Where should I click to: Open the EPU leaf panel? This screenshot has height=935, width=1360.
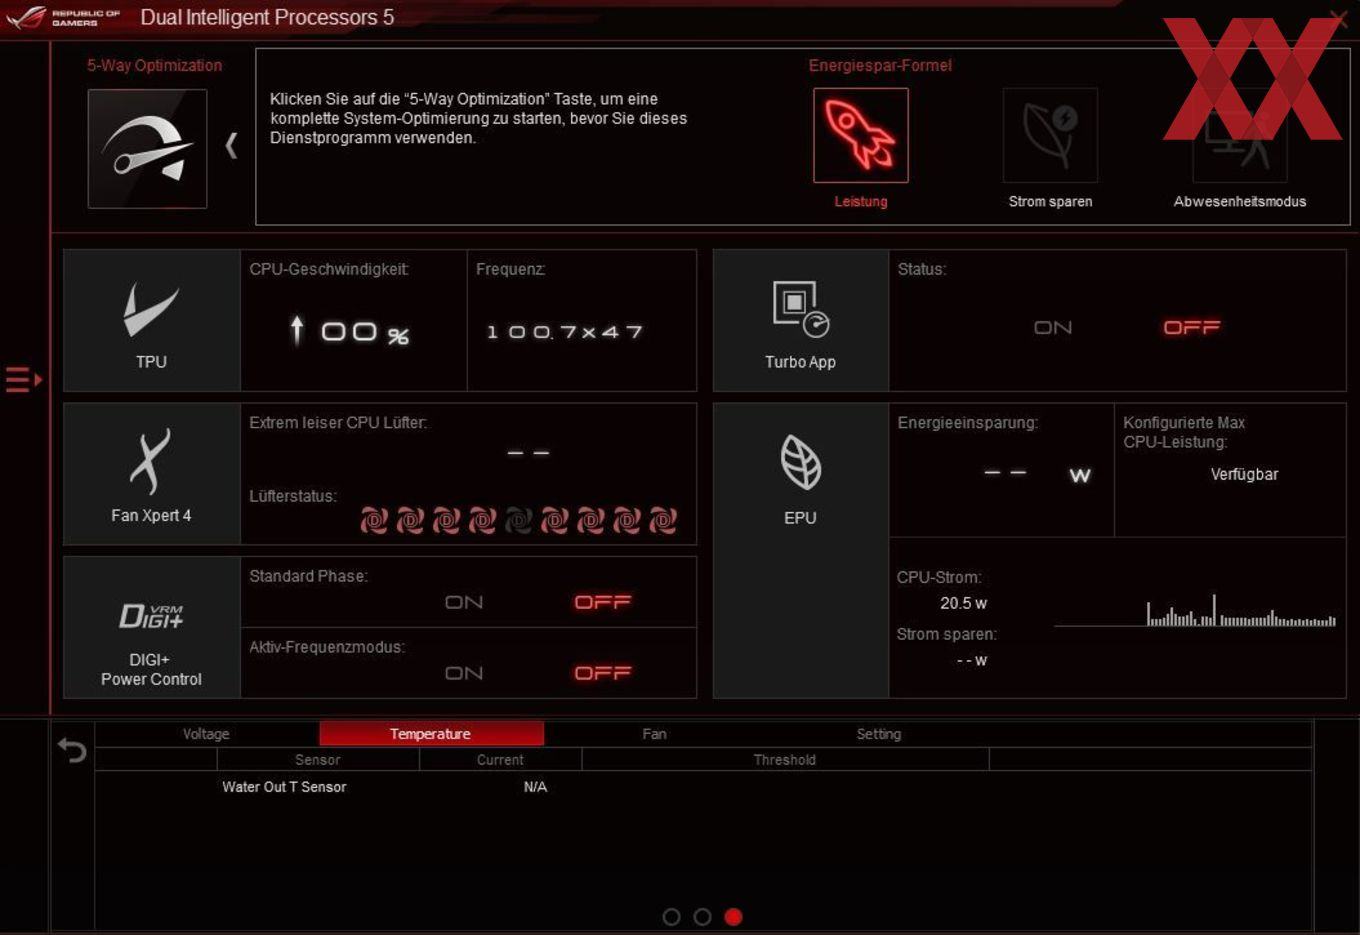click(800, 550)
